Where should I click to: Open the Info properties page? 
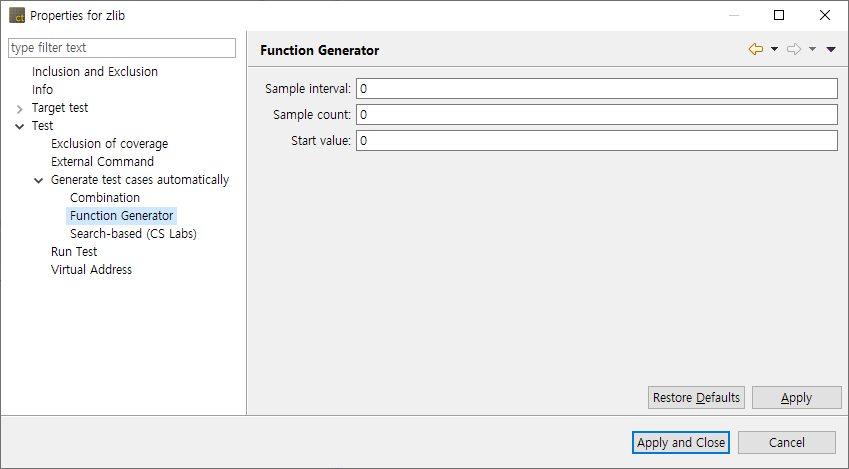tap(43, 90)
